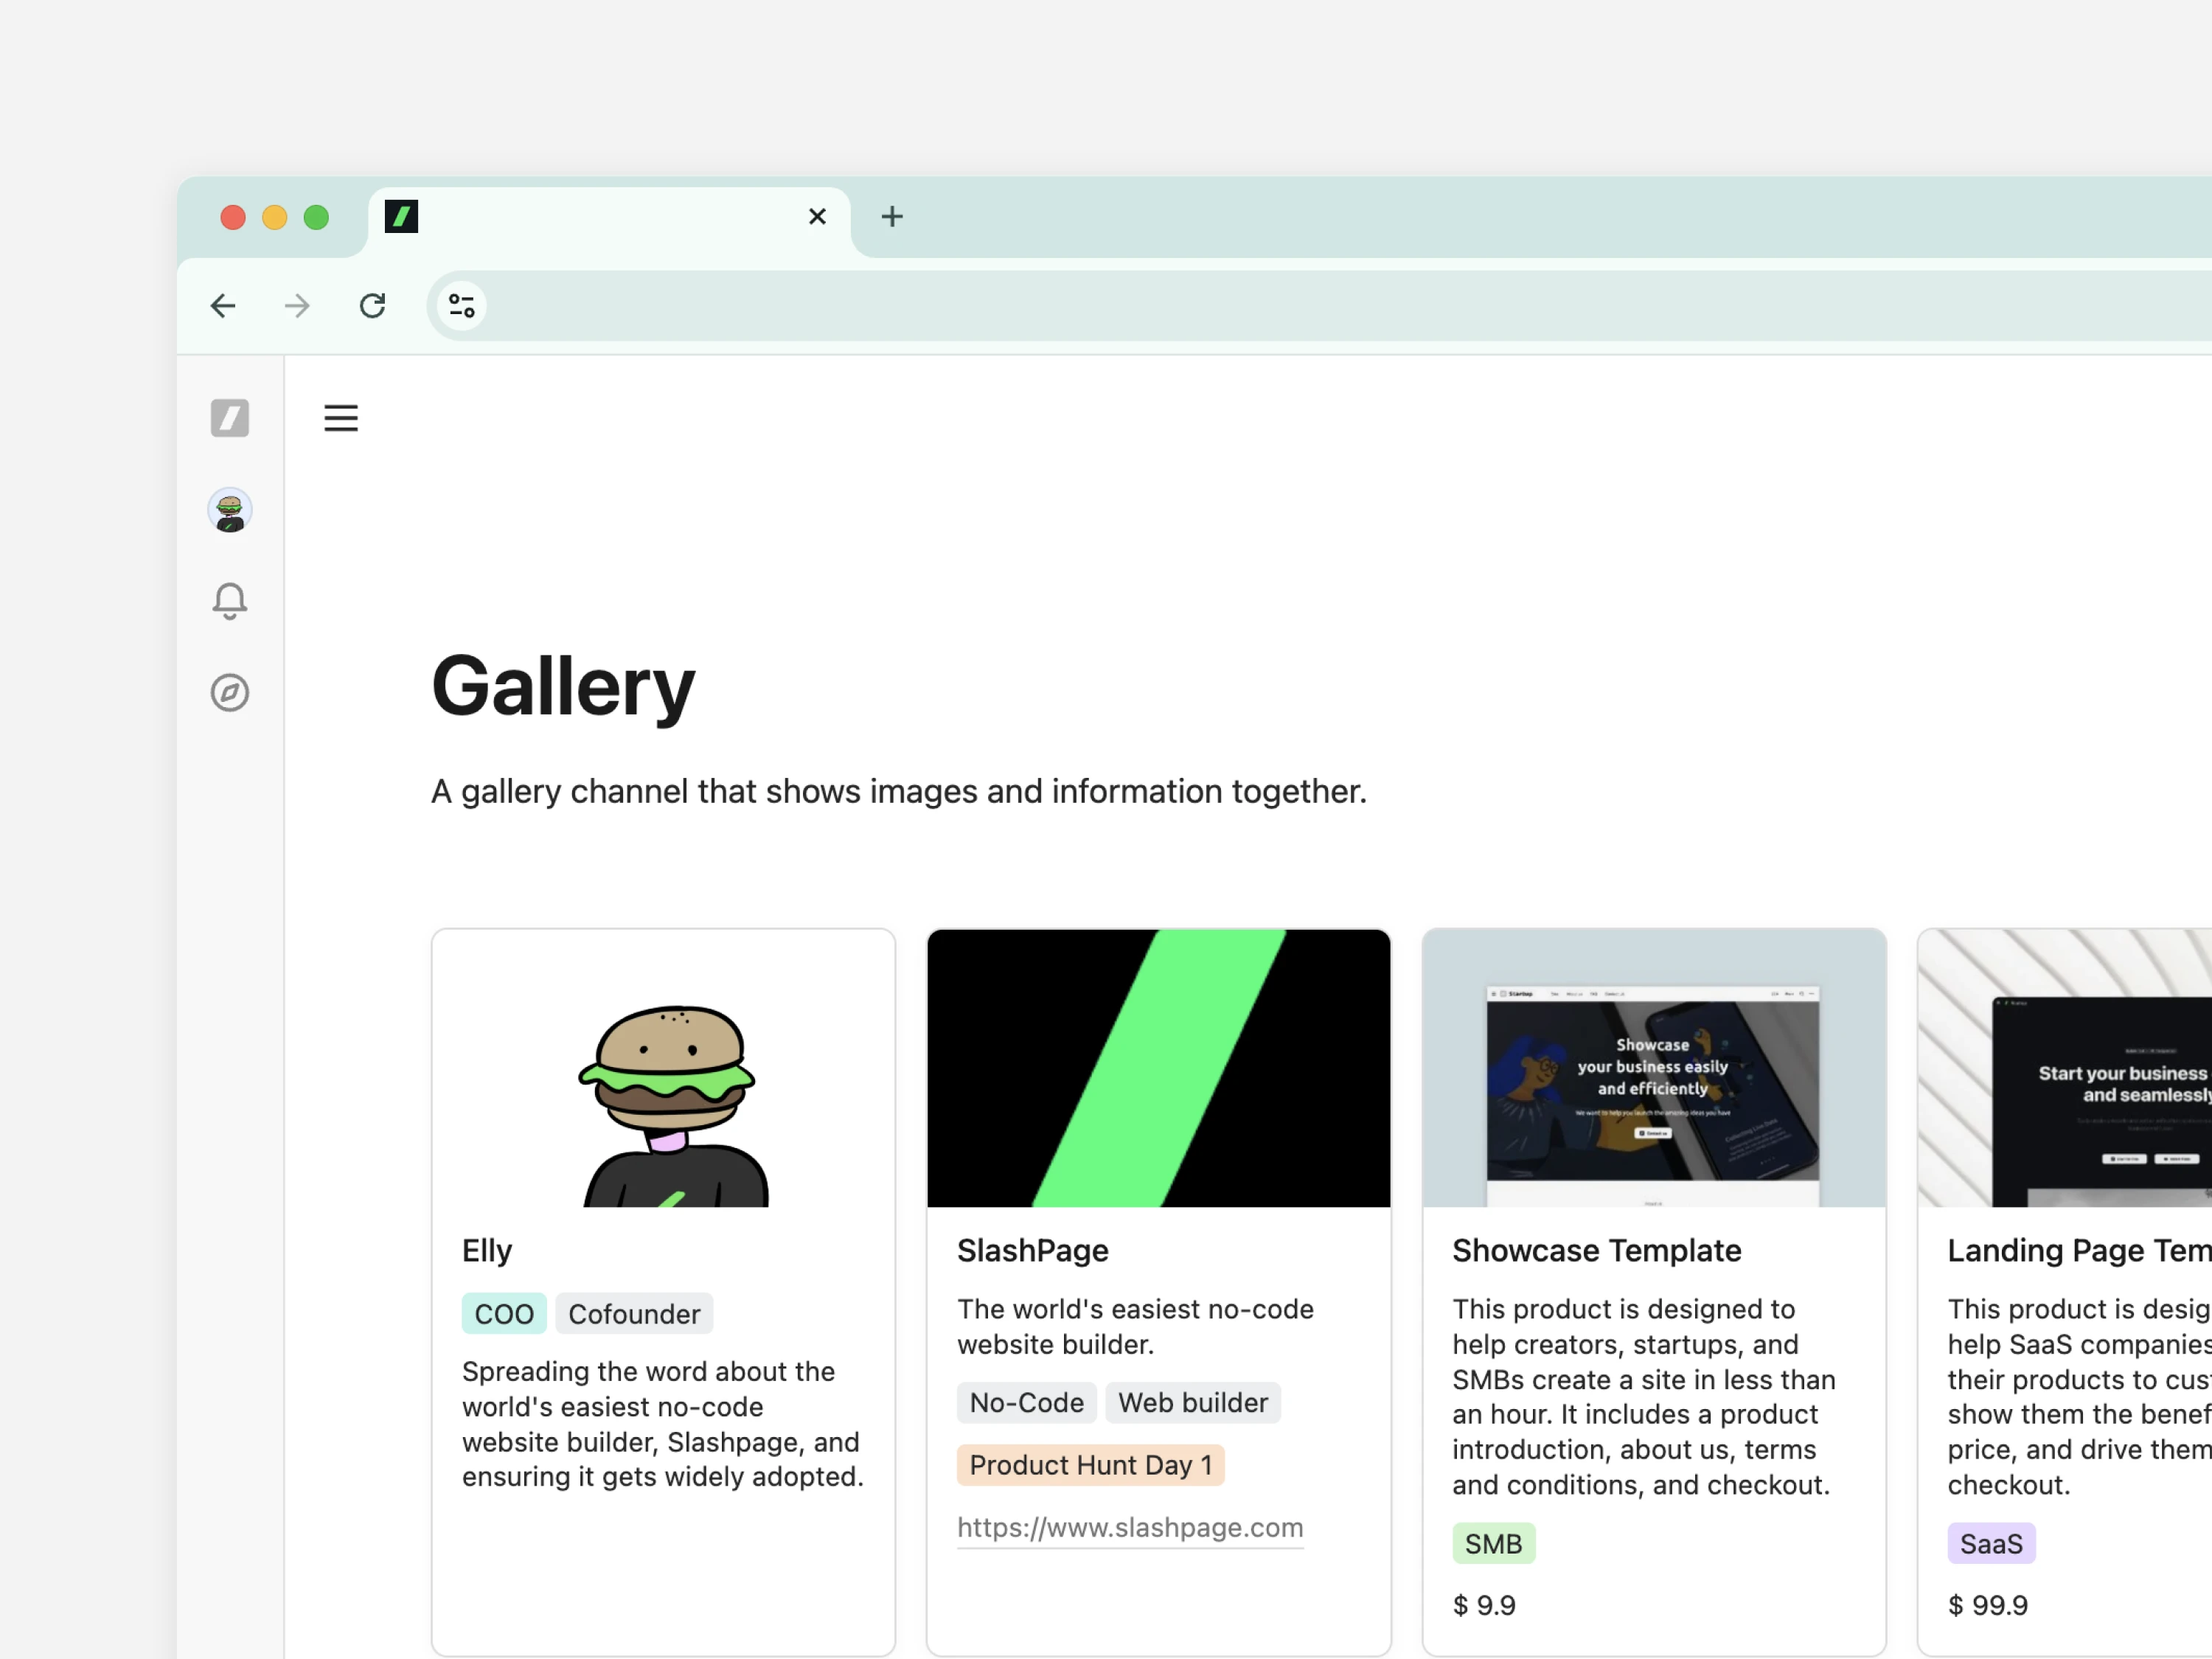This screenshot has width=2212, height=1659.
Task: Click the $ 9.9 price
Action: (x=1484, y=1605)
